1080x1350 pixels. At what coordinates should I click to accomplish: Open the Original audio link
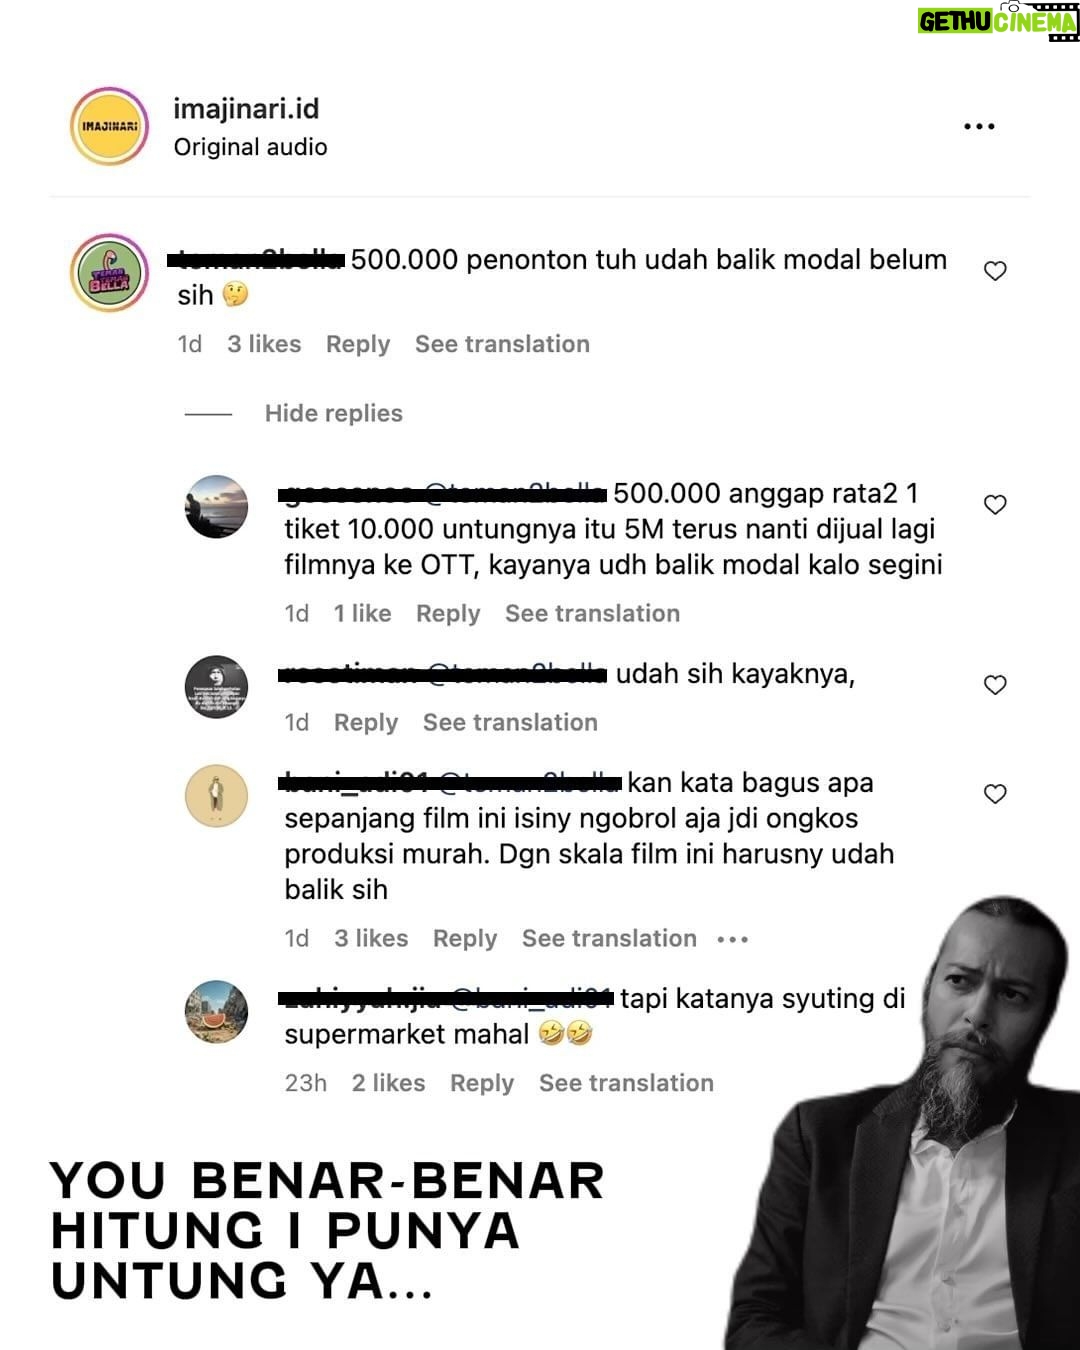point(250,147)
